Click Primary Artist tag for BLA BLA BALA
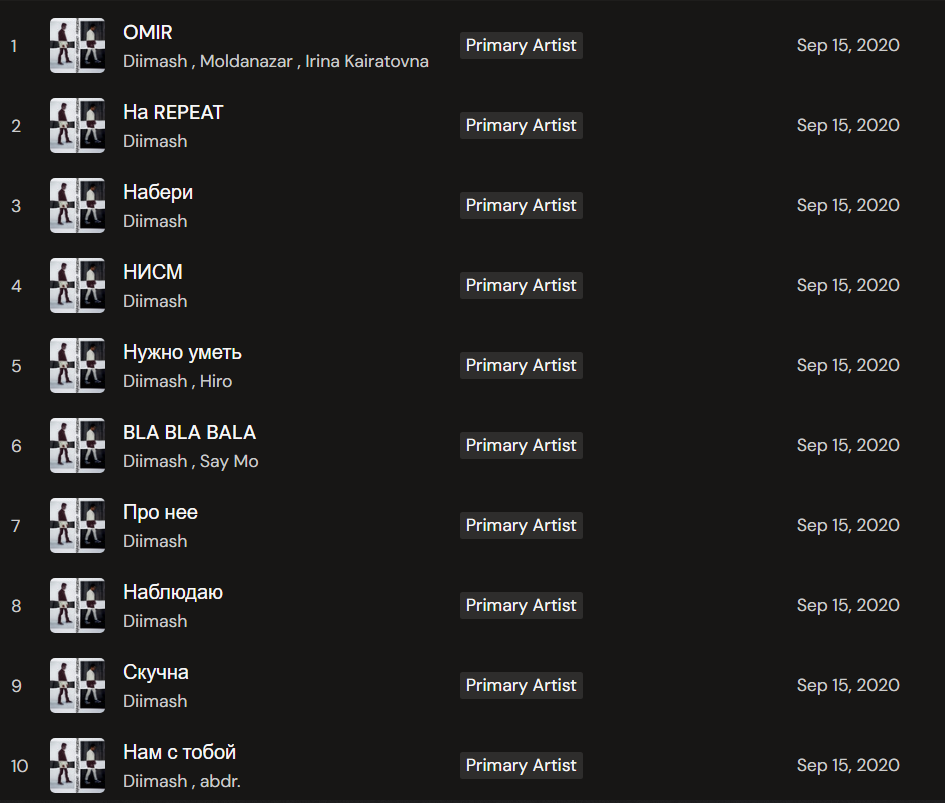The height and width of the screenshot is (803, 945). (x=521, y=446)
